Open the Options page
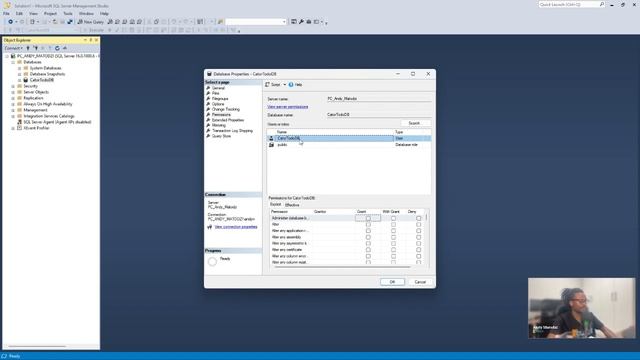Viewport: 640px width, 360px height. click(218, 104)
